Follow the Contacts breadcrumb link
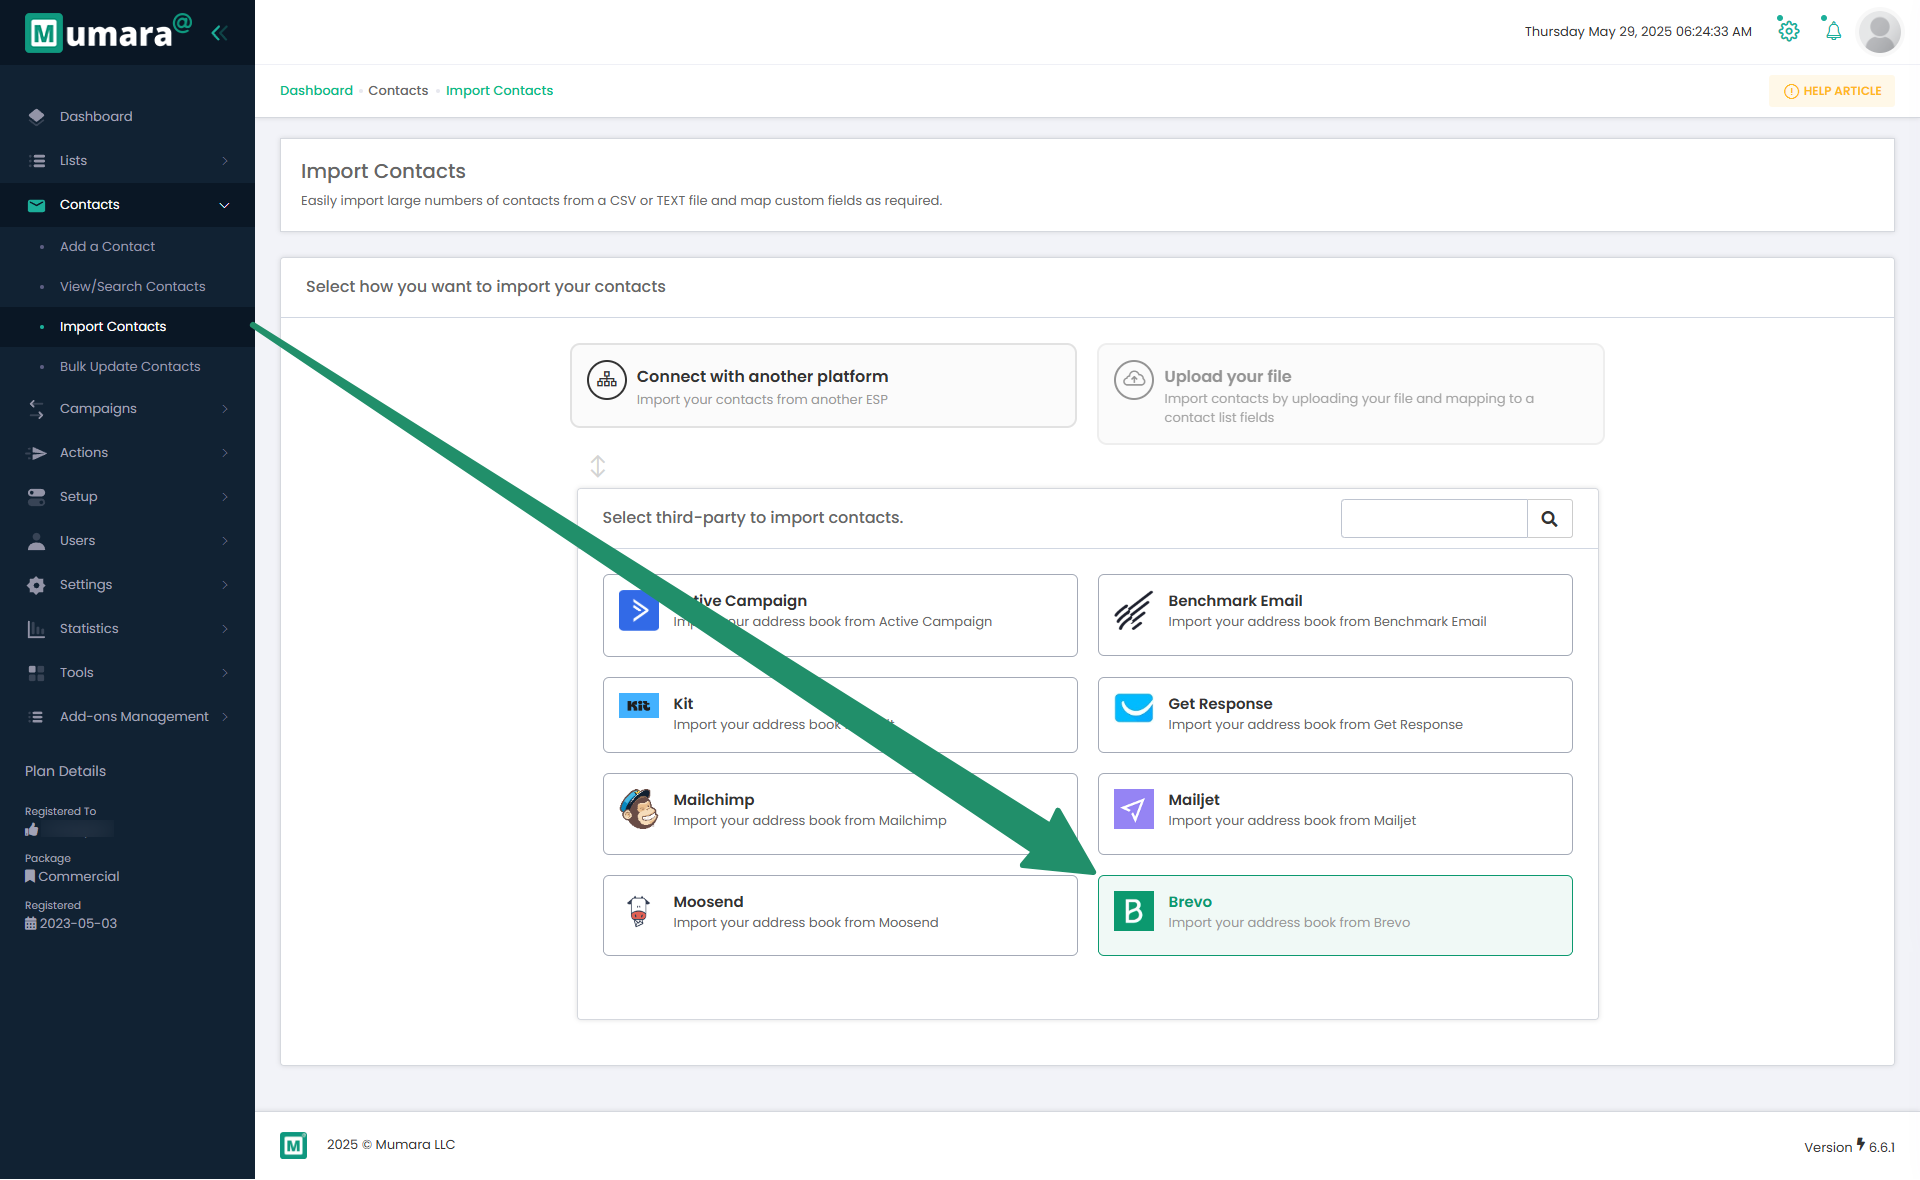1920x1180 pixels. (x=398, y=91)
